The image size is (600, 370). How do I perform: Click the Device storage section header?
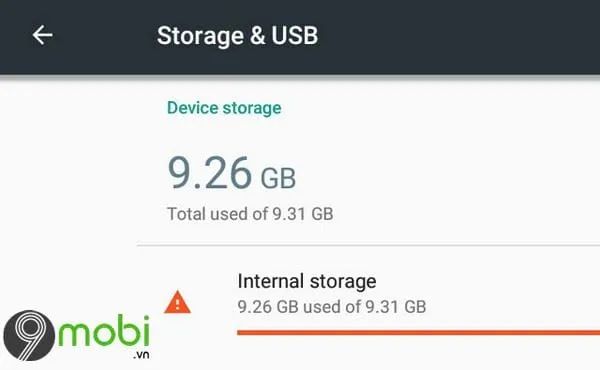pos(224,108)
